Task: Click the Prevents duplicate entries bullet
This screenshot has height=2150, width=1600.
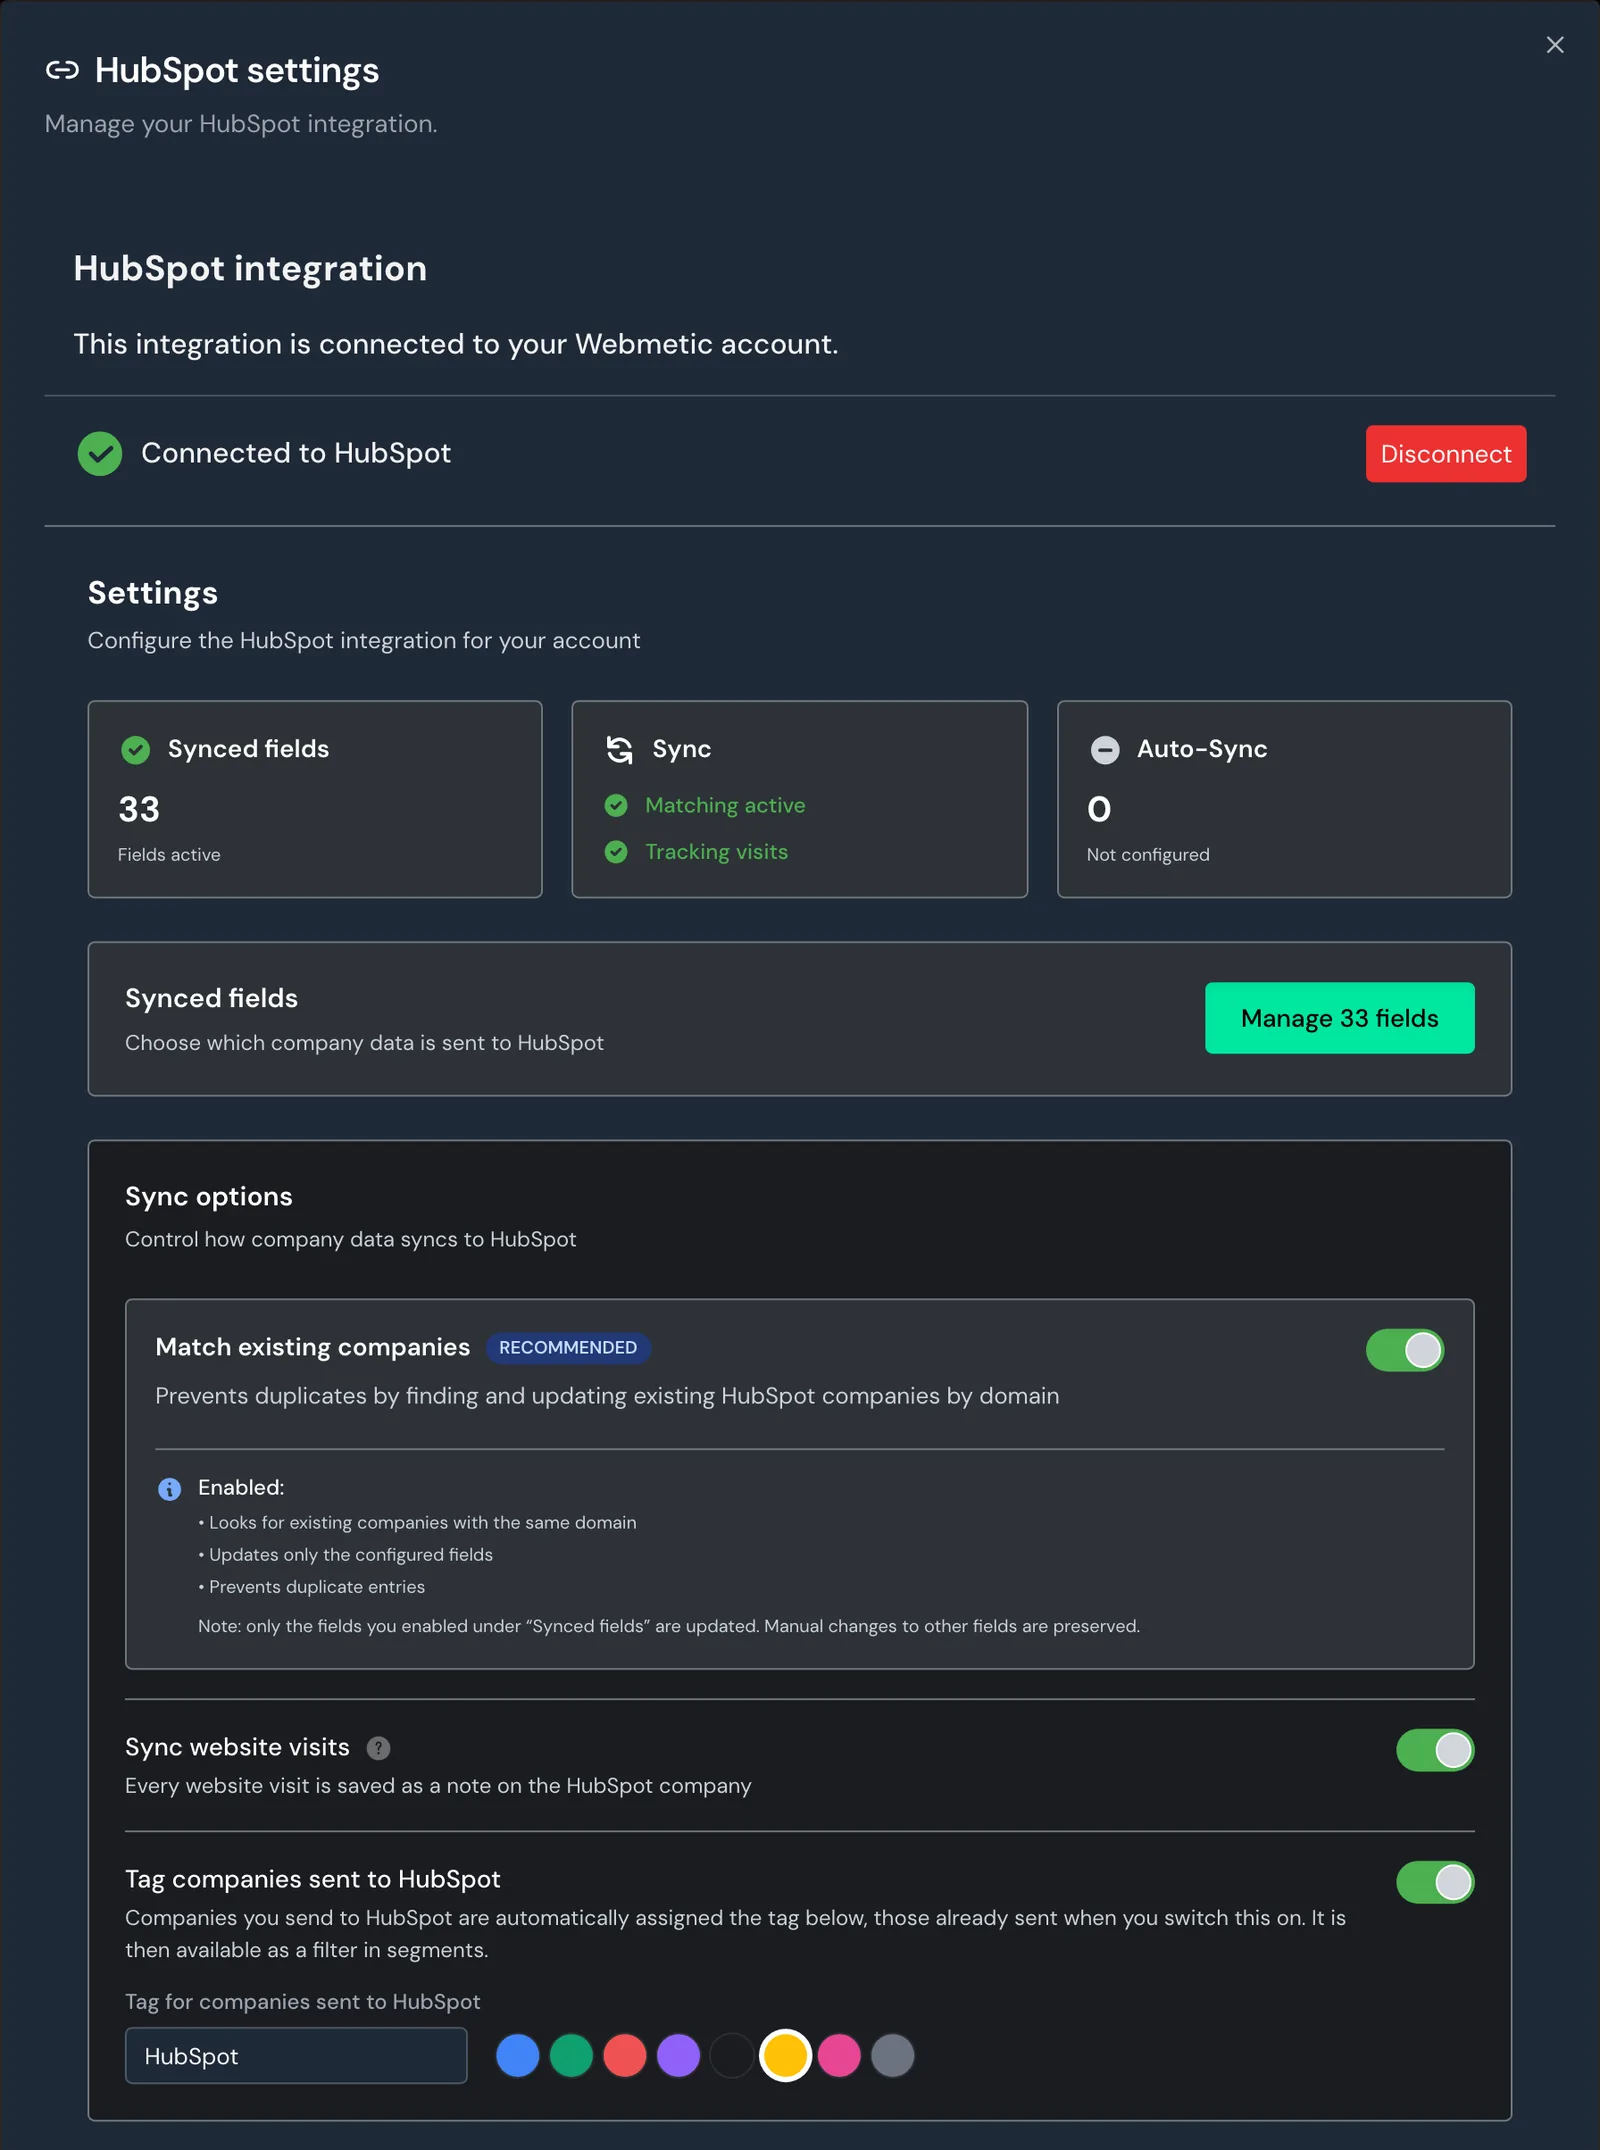Action: tap(311, 1587)
